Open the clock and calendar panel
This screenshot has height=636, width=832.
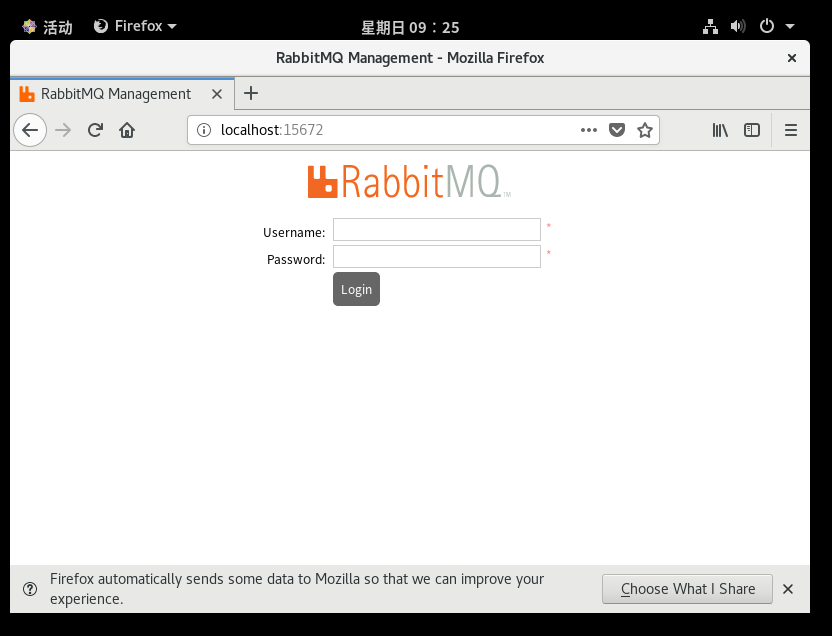[x=410, y=27]
